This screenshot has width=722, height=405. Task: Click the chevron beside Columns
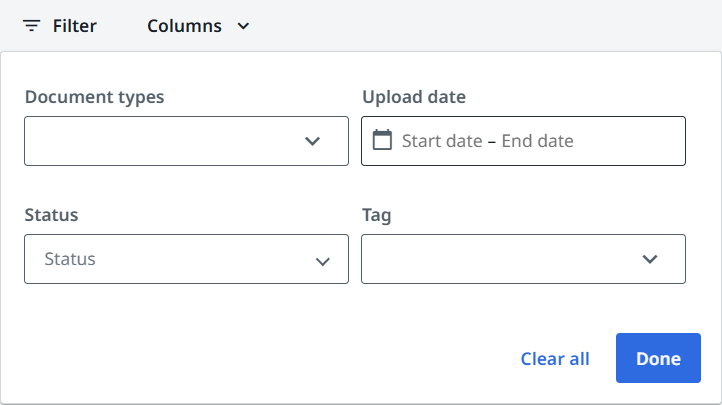[243, 26]
